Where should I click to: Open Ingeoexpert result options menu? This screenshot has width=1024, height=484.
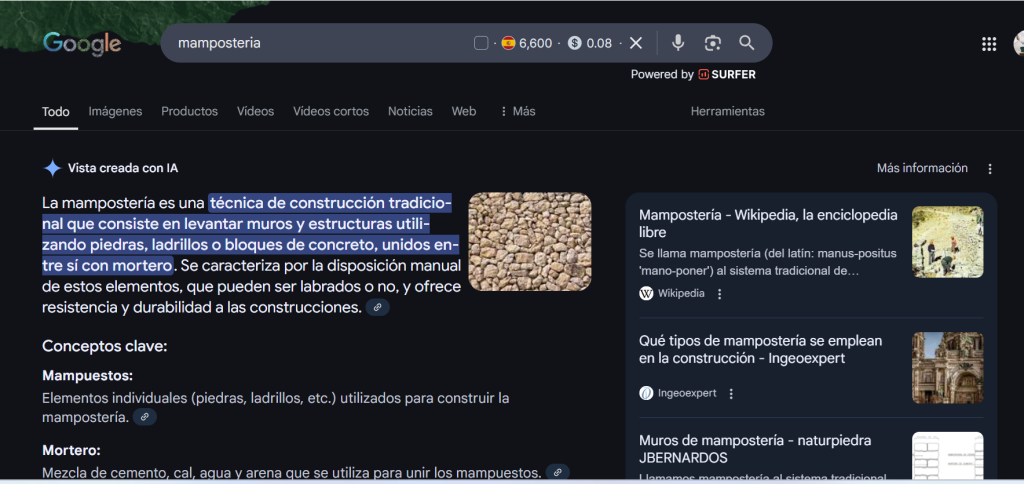click(731, 394)
